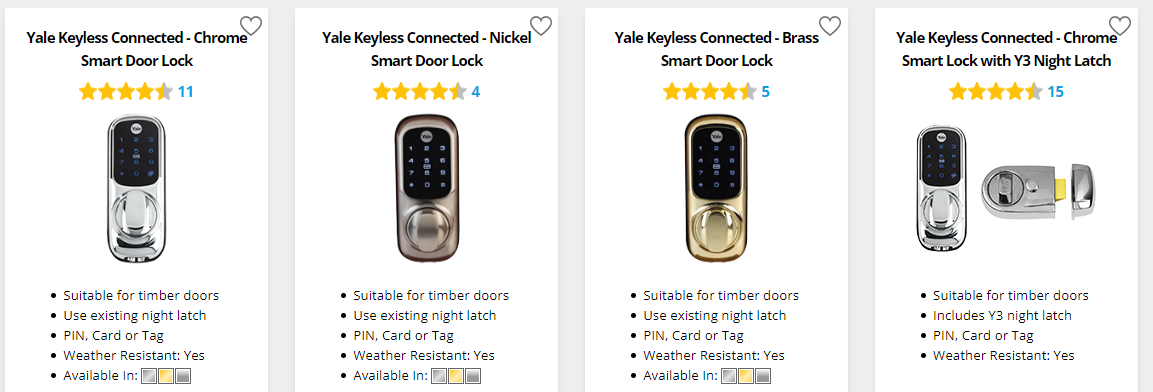Open Yale Keyless Connected Nickel Smart Door Lock title
The image size is (1153, 392).
[426, 49]
